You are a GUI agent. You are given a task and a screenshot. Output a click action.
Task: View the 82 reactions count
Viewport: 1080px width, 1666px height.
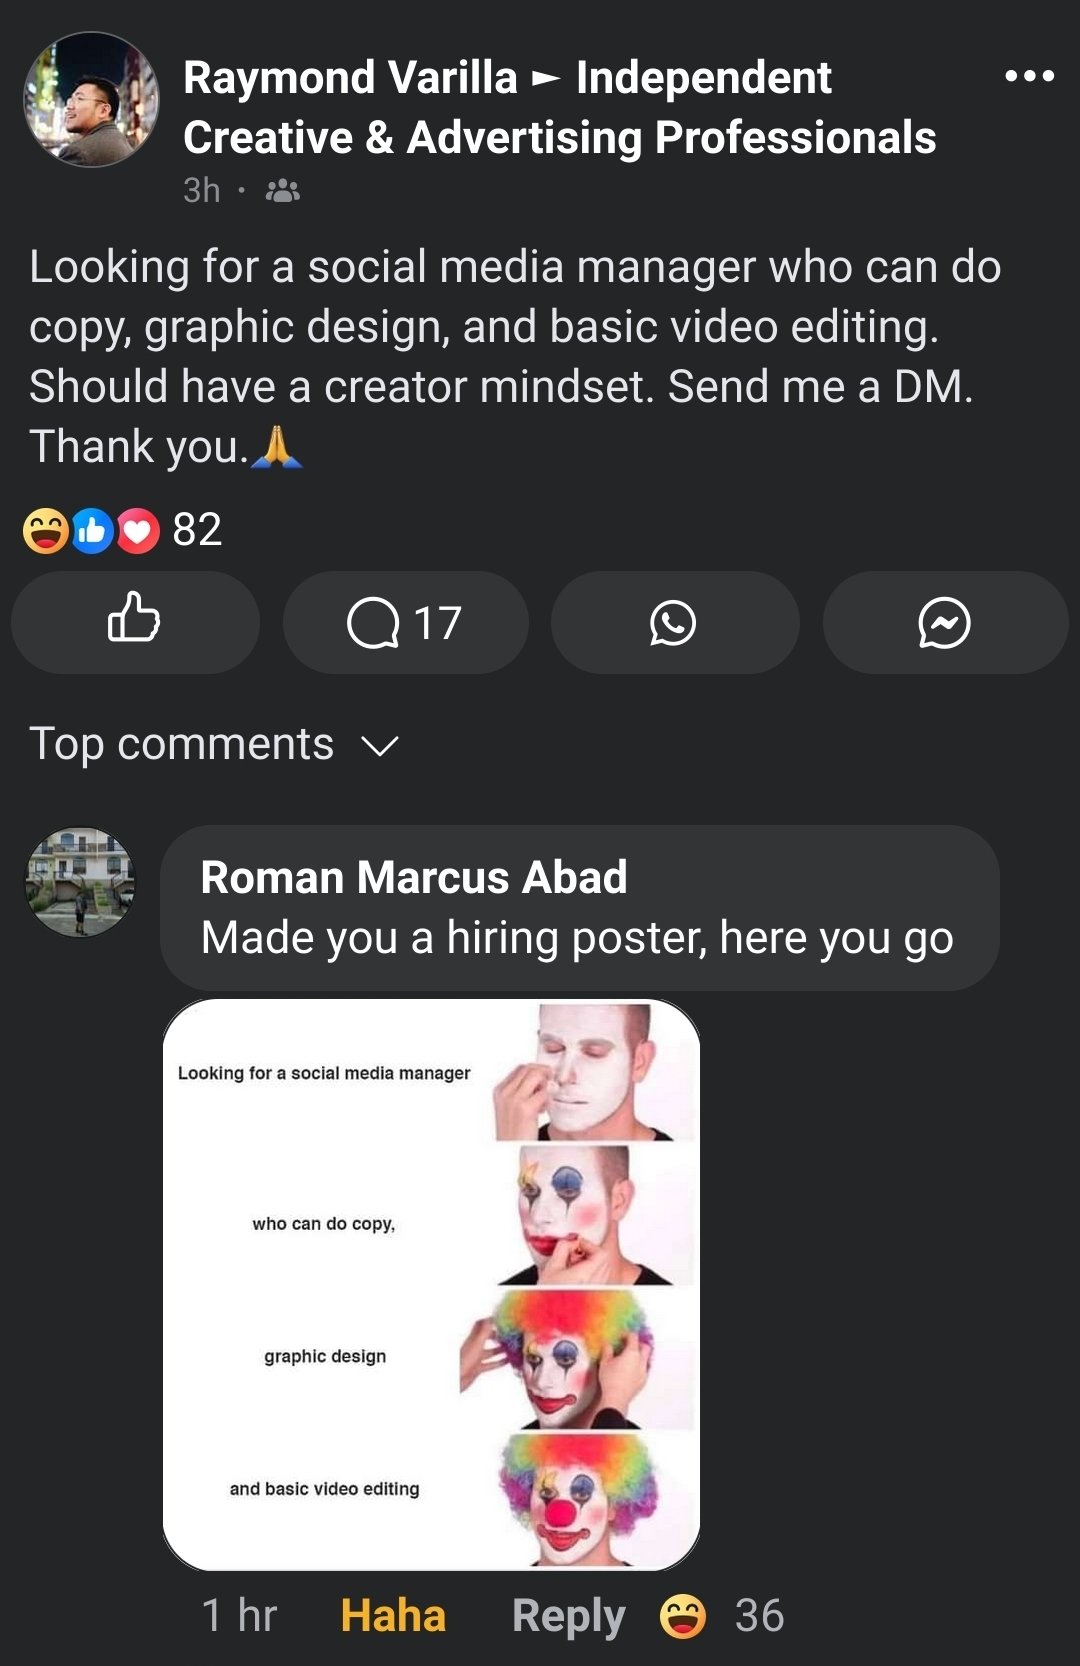coord(197,529)
